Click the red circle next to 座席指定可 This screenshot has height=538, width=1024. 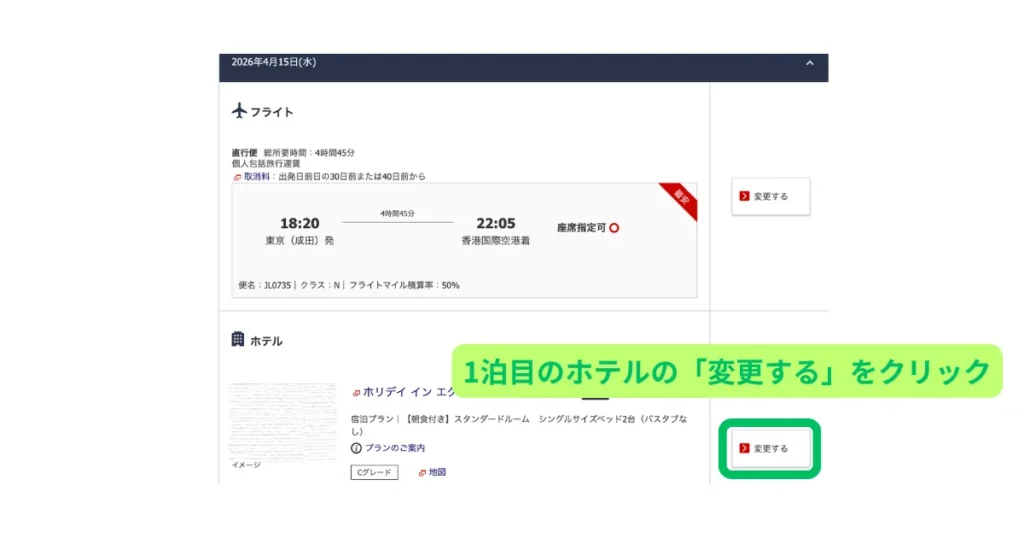coord(614,228)
